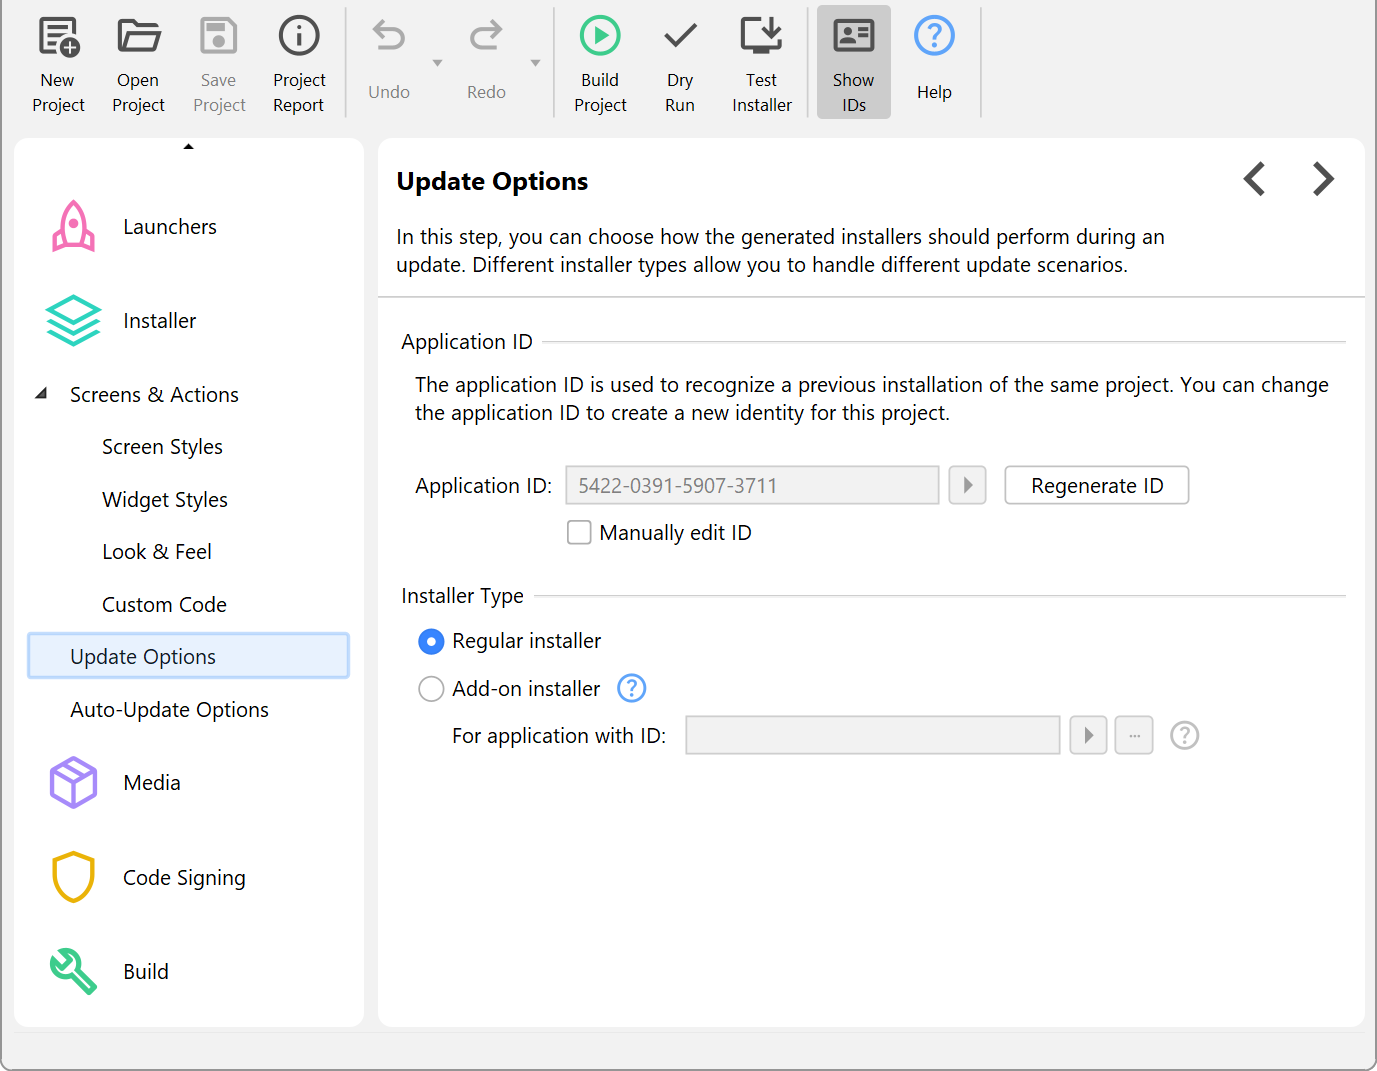Open the Code Signing section
The height and width of the screenshot is (1071, 1377).
[x=184, y=878]
